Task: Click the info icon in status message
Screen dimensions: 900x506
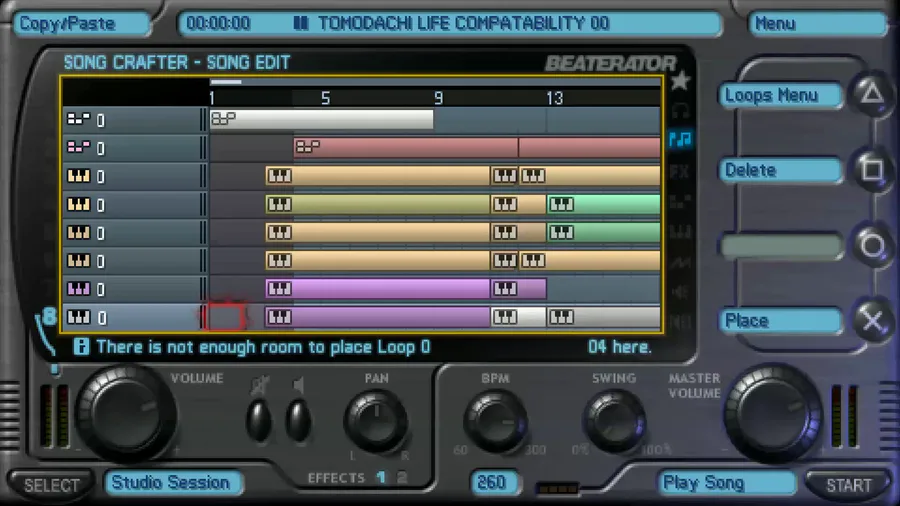Action: [x=82, y=347]
